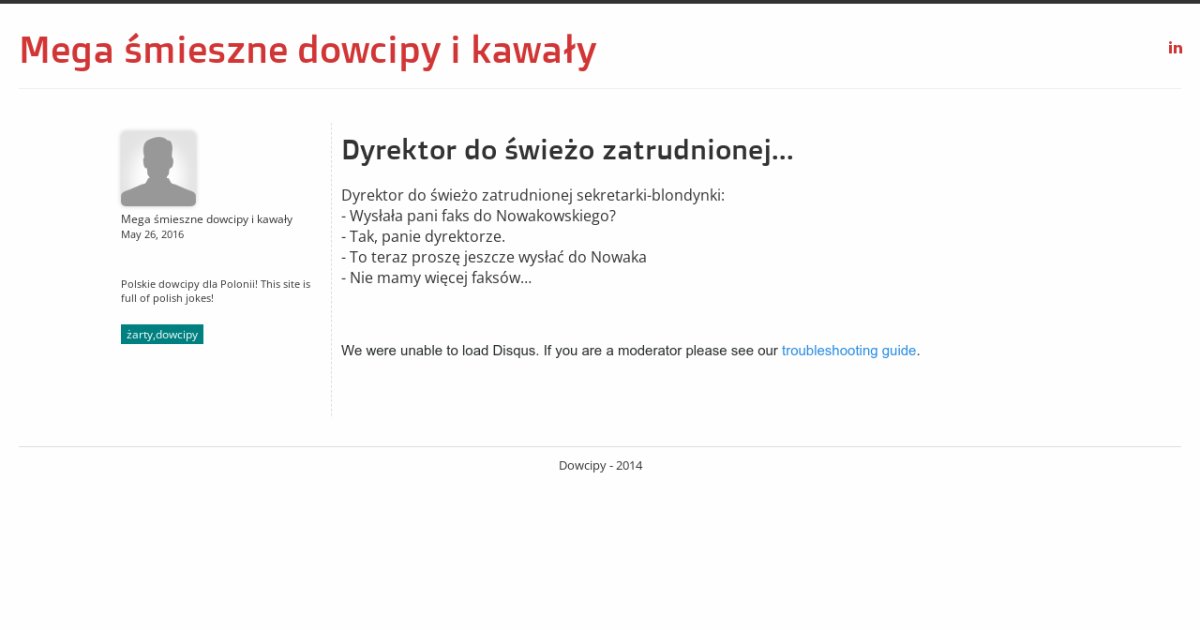Click the author name below the avatar
The image size is (1200, 630).
tap(206, 219)
